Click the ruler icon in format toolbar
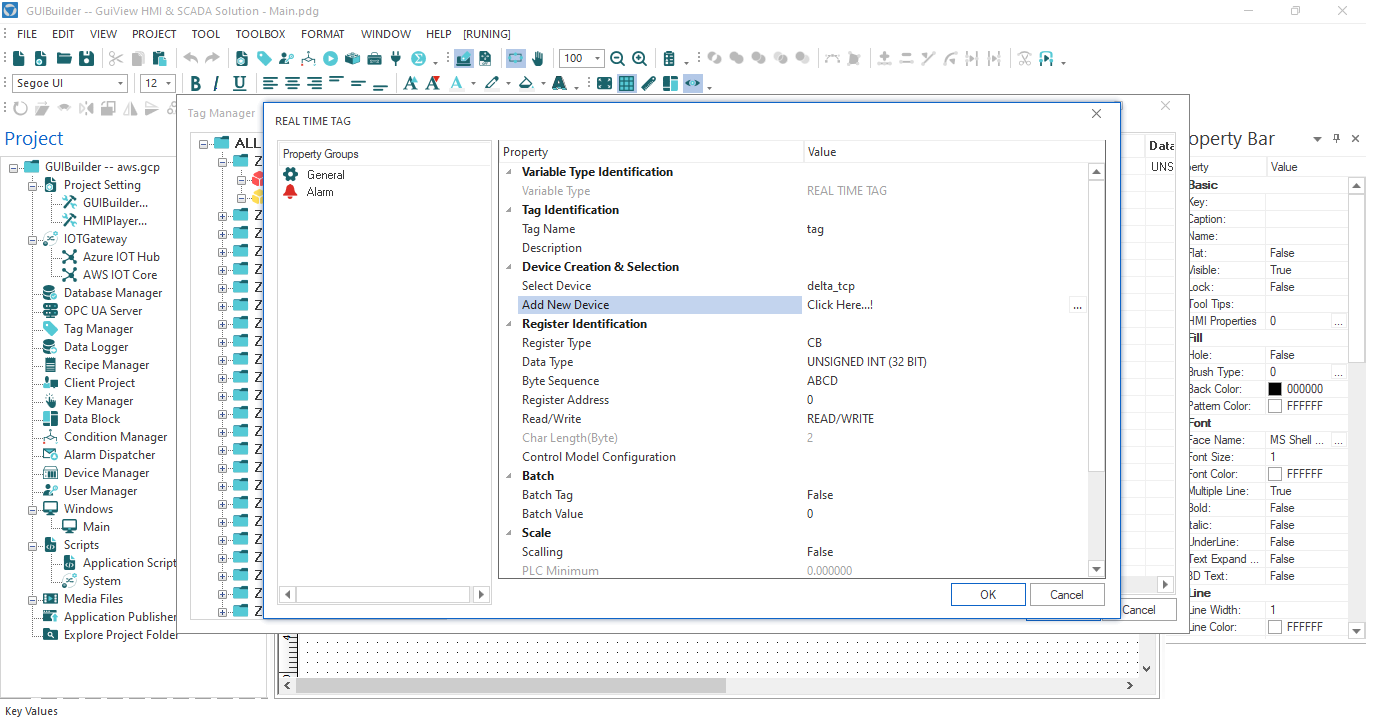This screenshot has width=1400, height=722. click(x=649, y=83)
